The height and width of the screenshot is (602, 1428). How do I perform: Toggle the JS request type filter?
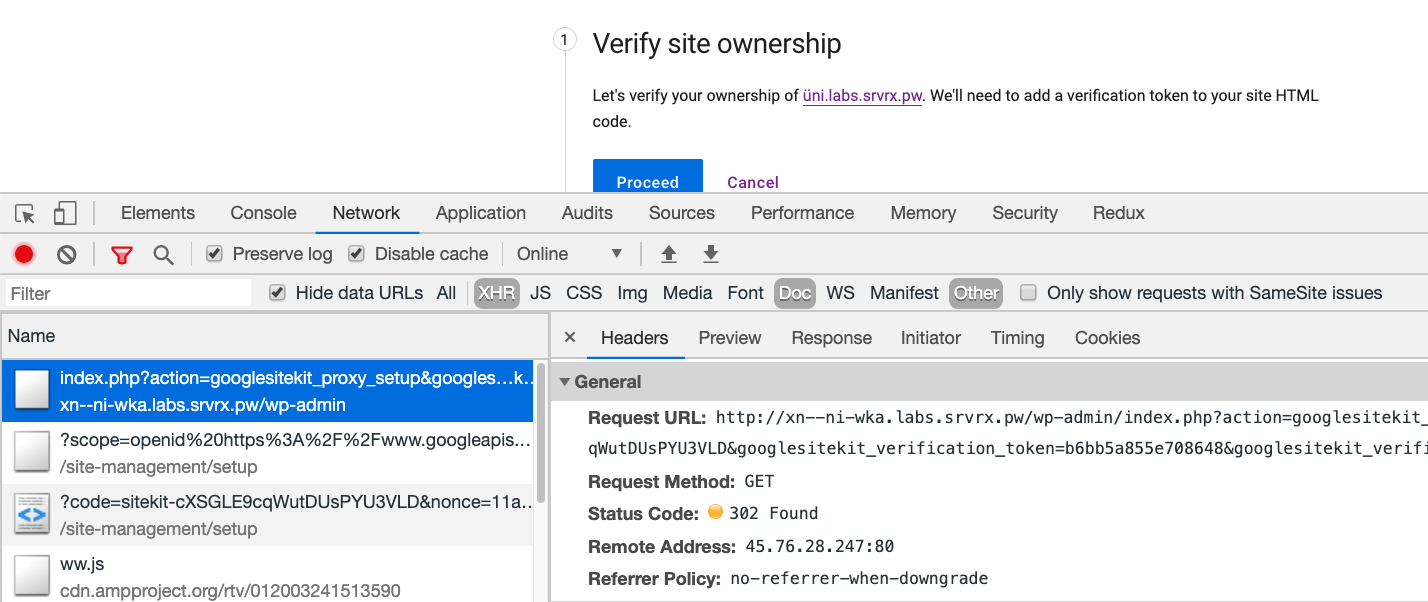(541, 293)
